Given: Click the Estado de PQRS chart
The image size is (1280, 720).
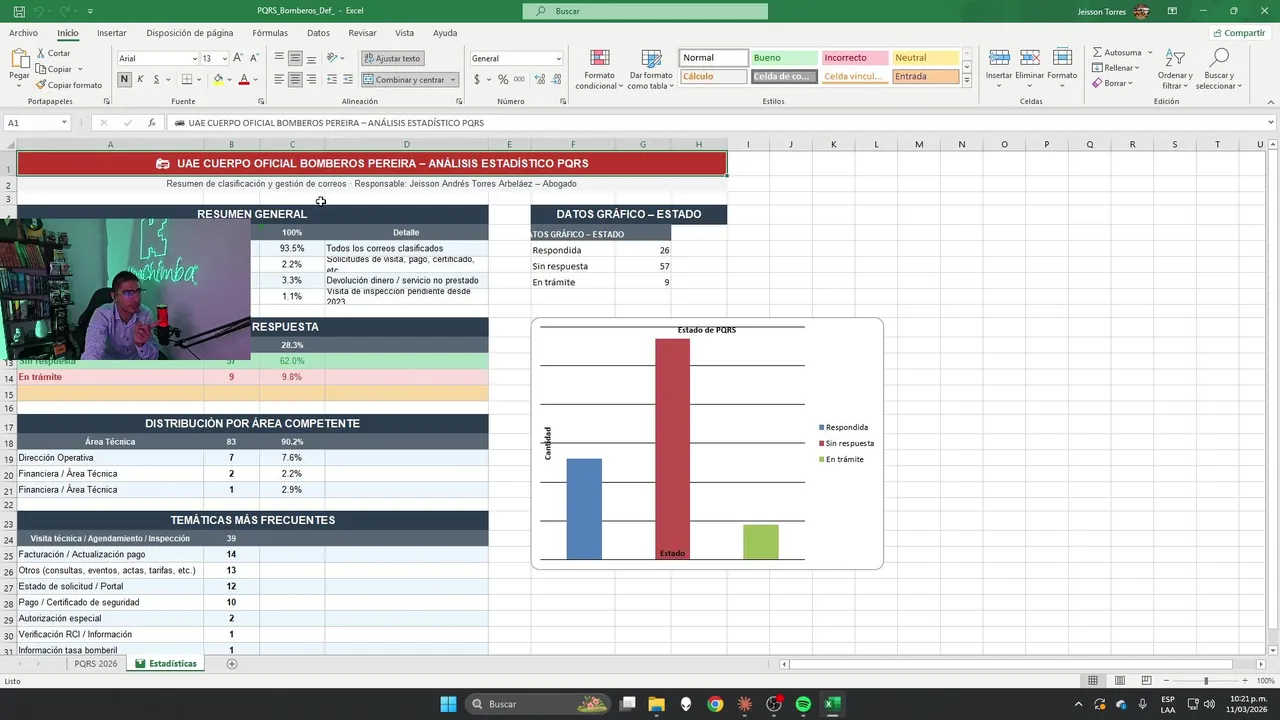Looking at the screenshot, I should click(707, 444).
